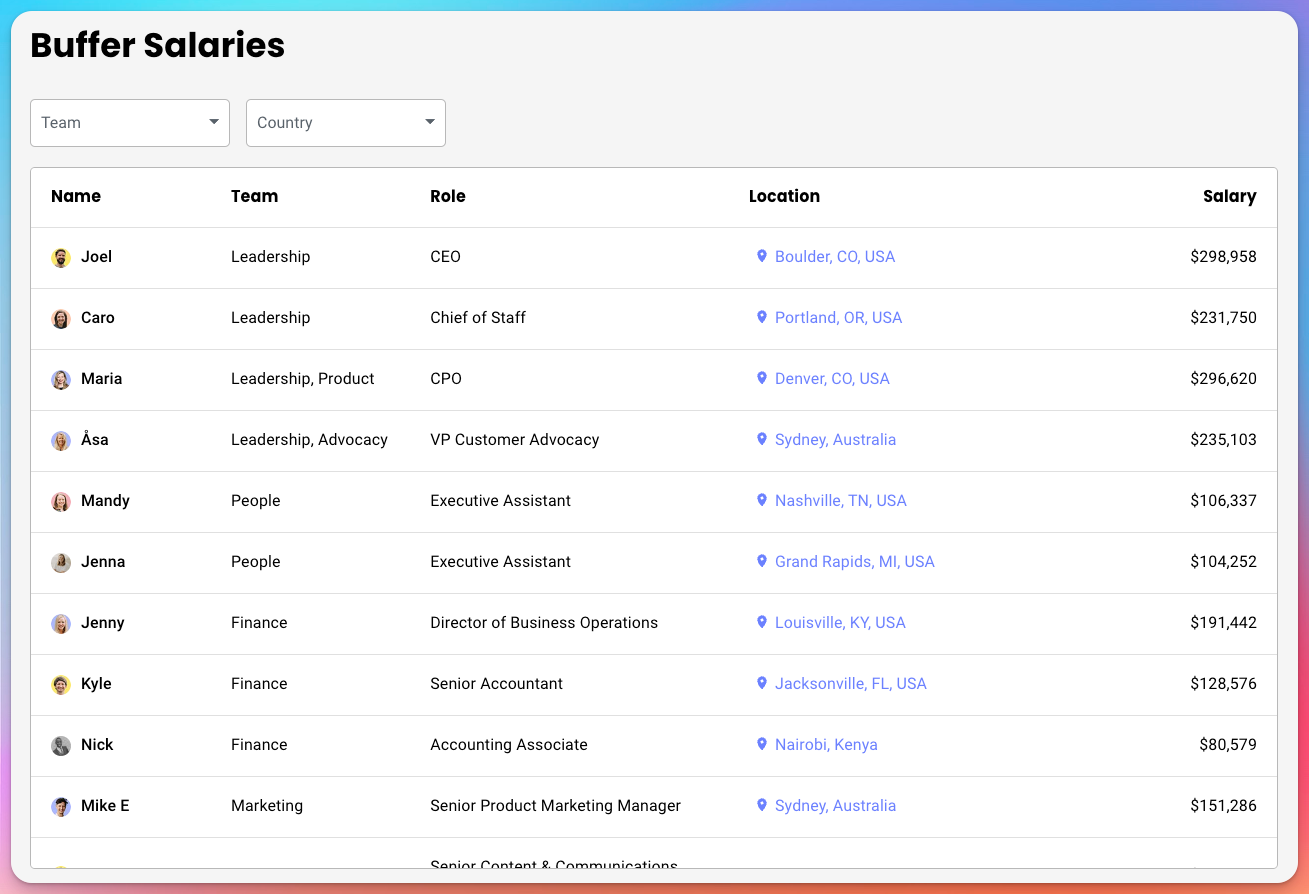This screenshot has width=1309, height=894.
Task: Click the Team column header
Action: (x=254, y=197)
